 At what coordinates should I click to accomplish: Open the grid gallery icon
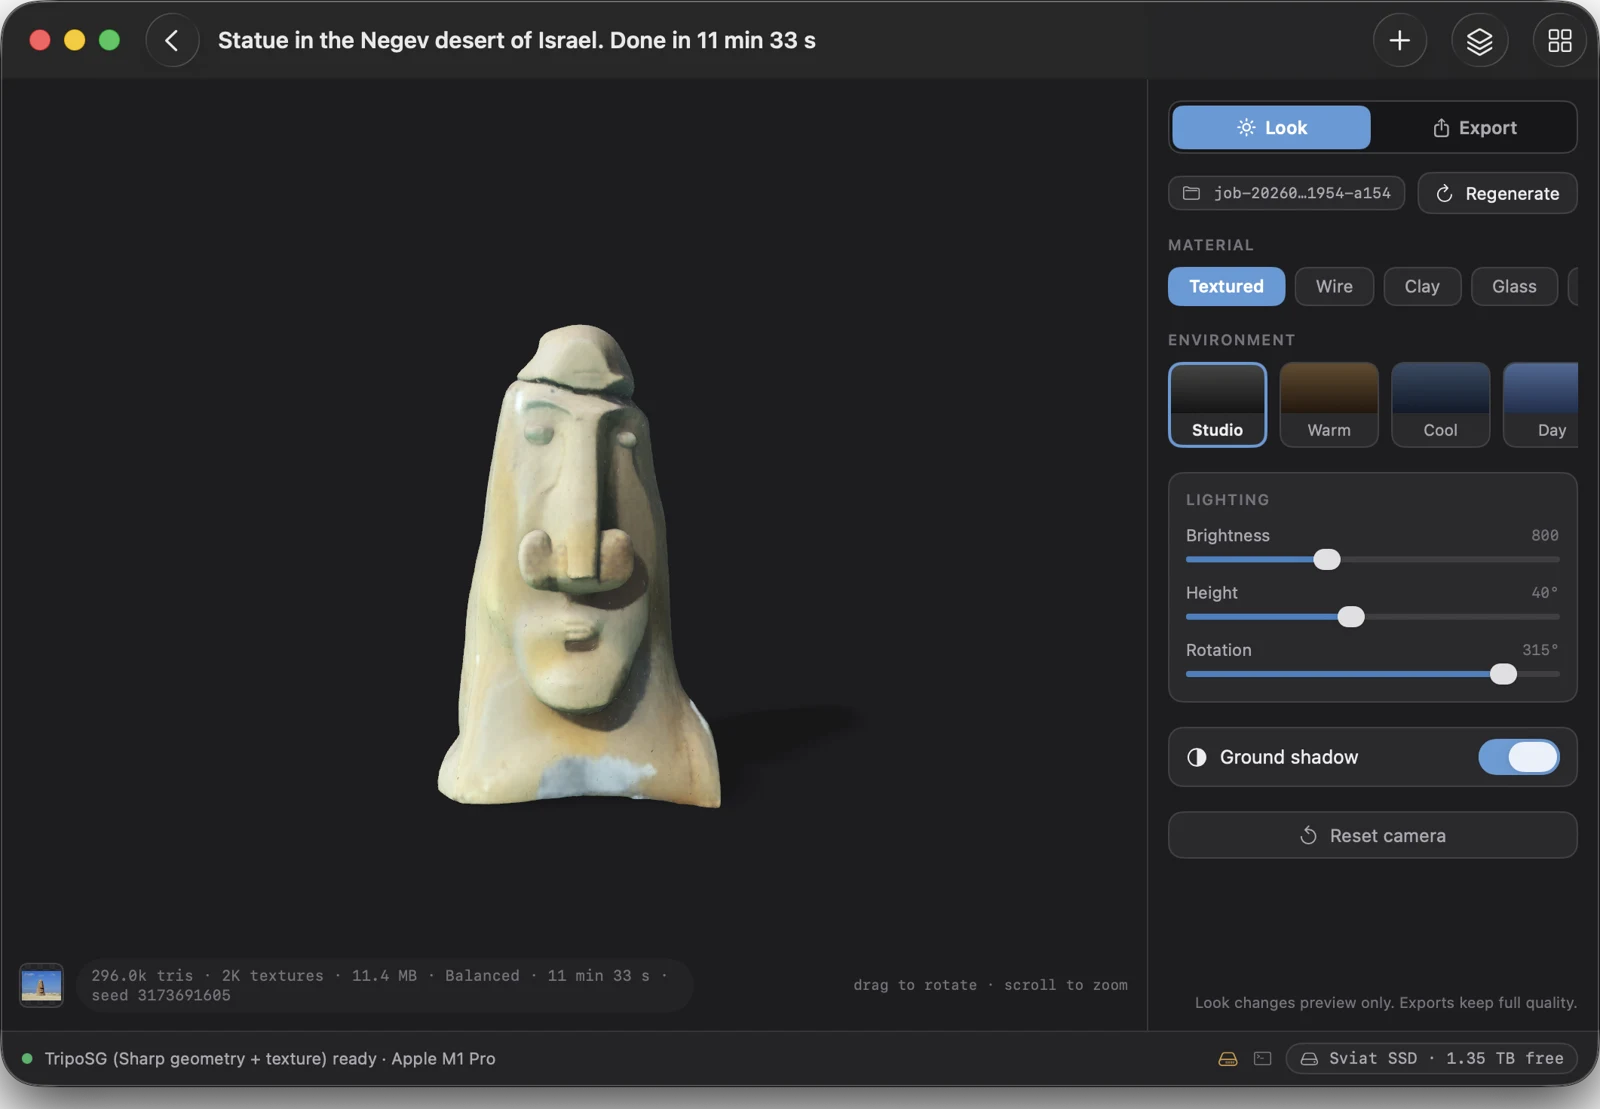[1559, 40]
